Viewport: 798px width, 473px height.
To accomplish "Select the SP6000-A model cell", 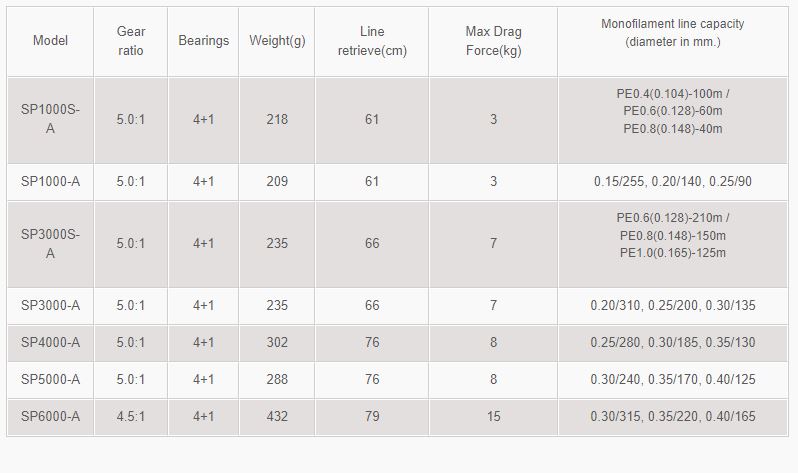I will (x=50, y=417).
